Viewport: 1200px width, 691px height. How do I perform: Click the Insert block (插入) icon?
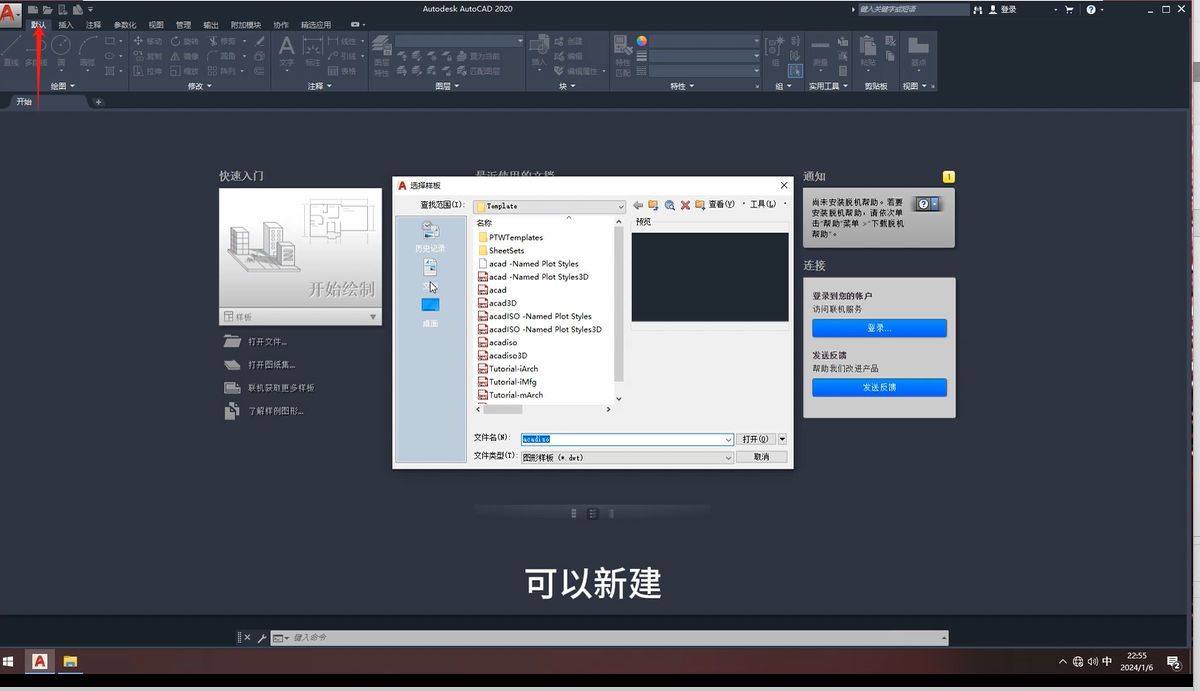point(539,50)
